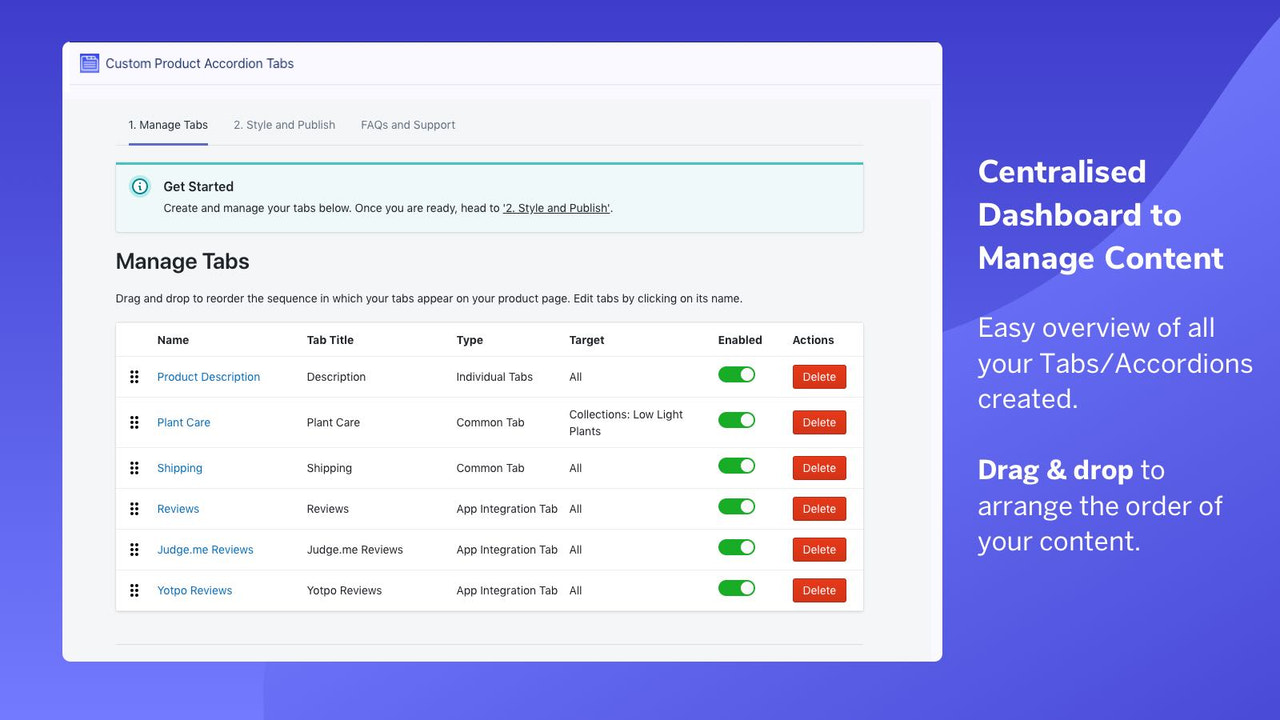This screenshot has width=1280, height=720.
Task: Click the drag handle beside Reviews
Action: coord(134,508)
